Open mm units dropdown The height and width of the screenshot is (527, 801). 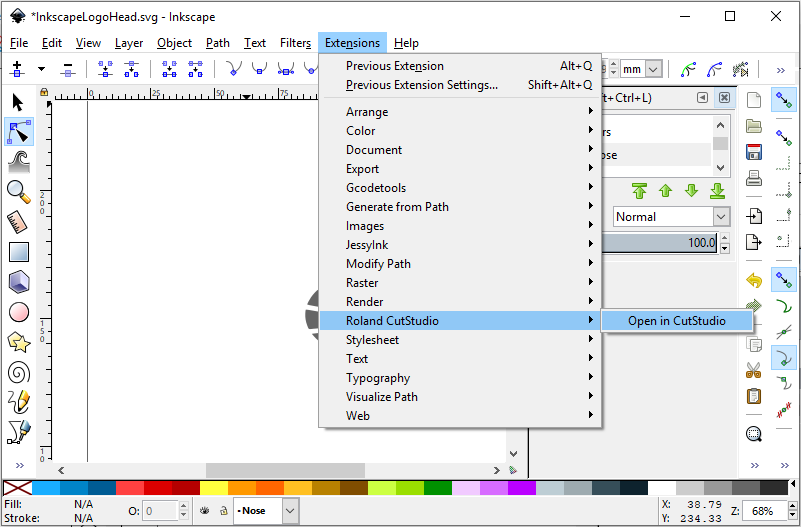click(653, 69)
